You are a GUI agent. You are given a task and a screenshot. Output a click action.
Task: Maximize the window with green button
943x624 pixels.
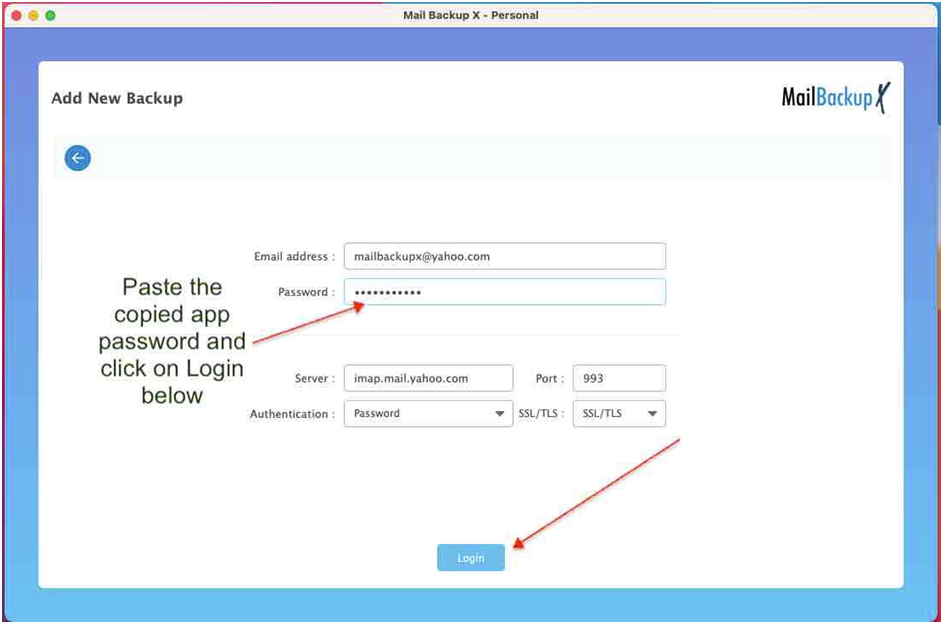tap(51, 15)
